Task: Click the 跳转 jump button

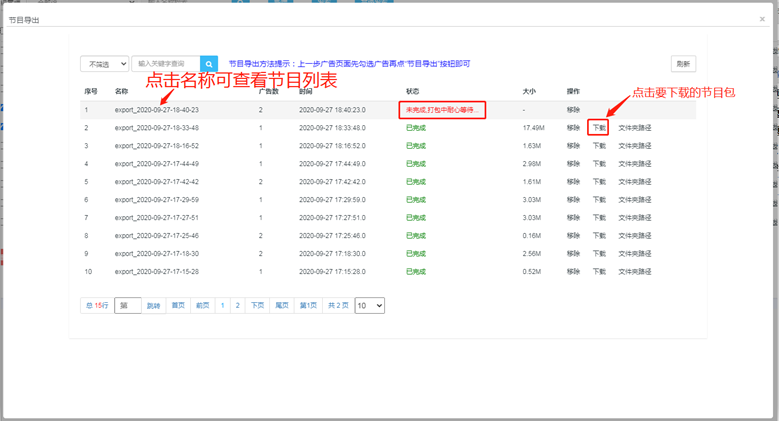Action: (153, 306)
